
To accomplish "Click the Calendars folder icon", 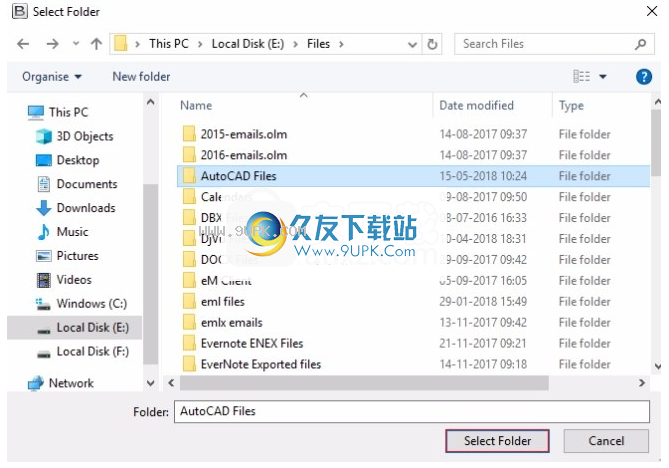I will (189, 197).
